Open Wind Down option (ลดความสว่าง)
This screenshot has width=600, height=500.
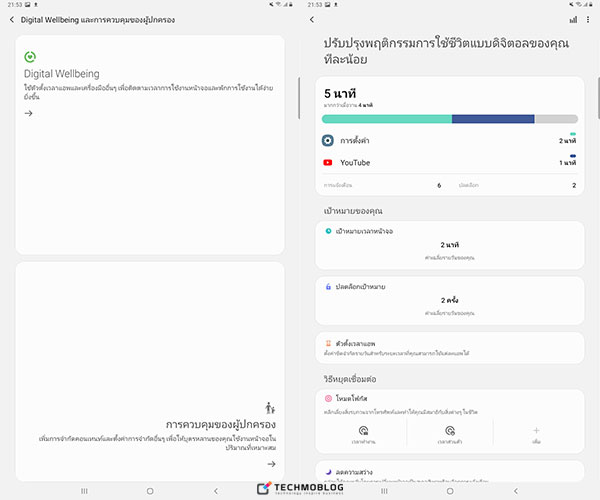[x=449, y=471]
